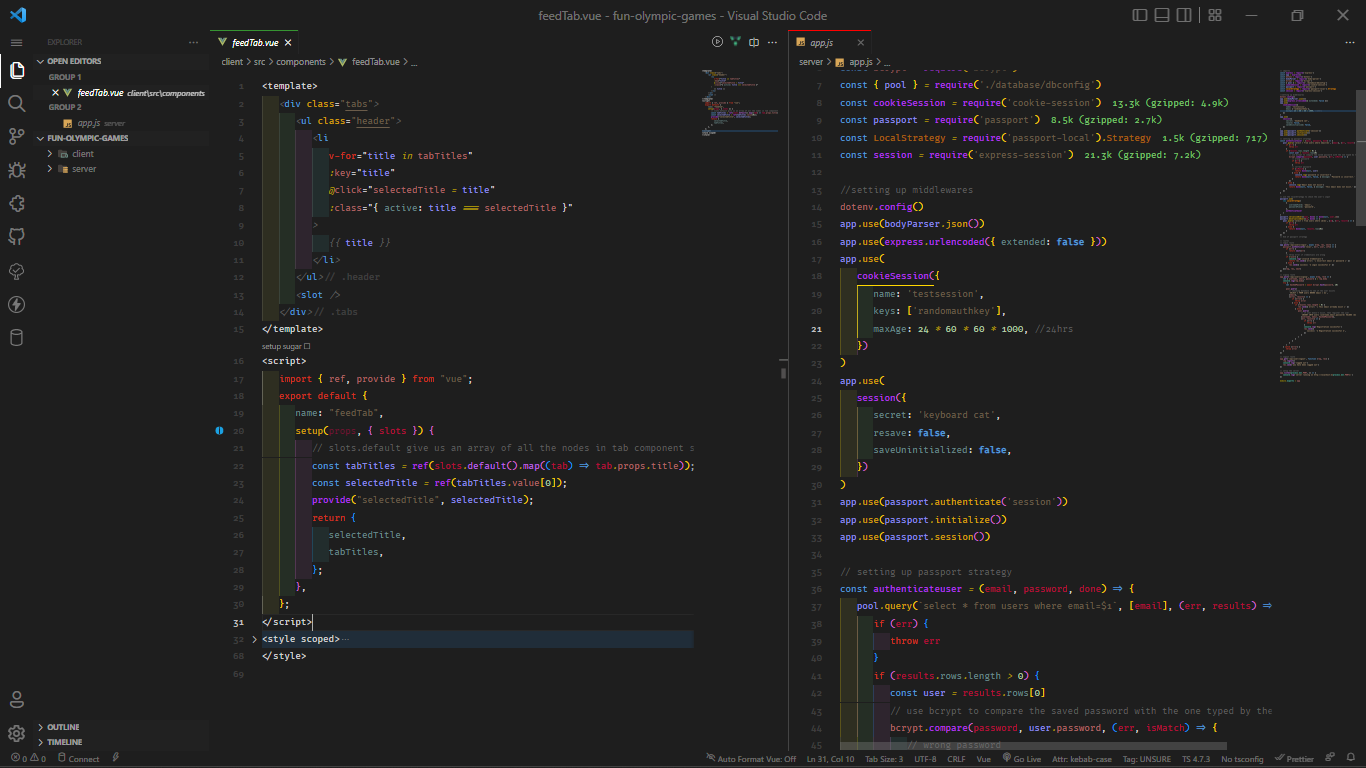This screenshot has height=768, width=1366.
Task: Click Attr: kebab-case status item
Action: (1083, 758)
